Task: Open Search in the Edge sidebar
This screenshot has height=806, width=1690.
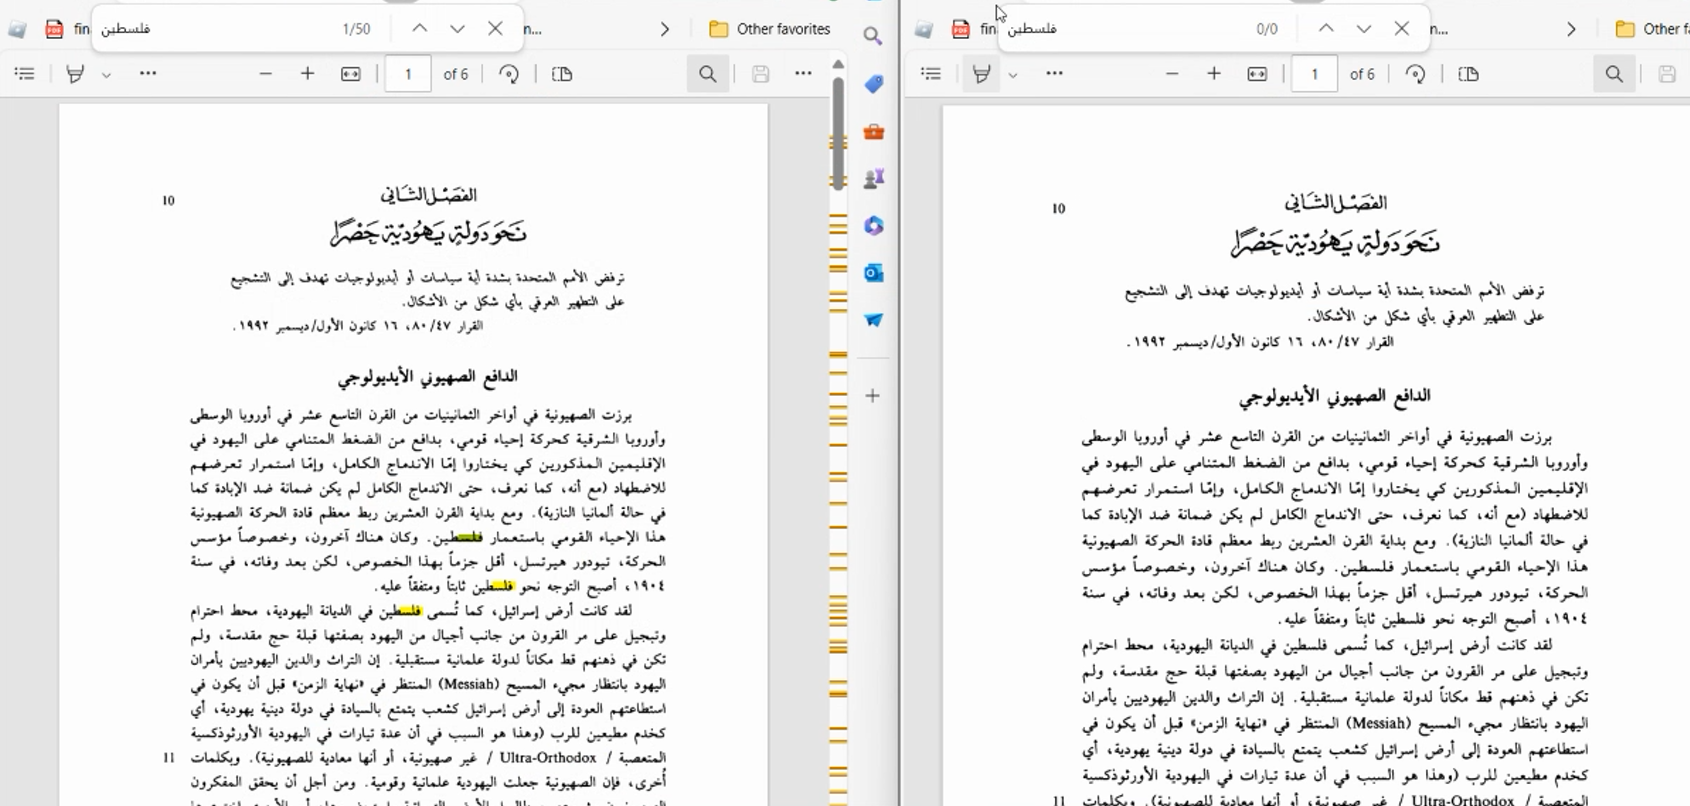Action: (x=873, y=37)
